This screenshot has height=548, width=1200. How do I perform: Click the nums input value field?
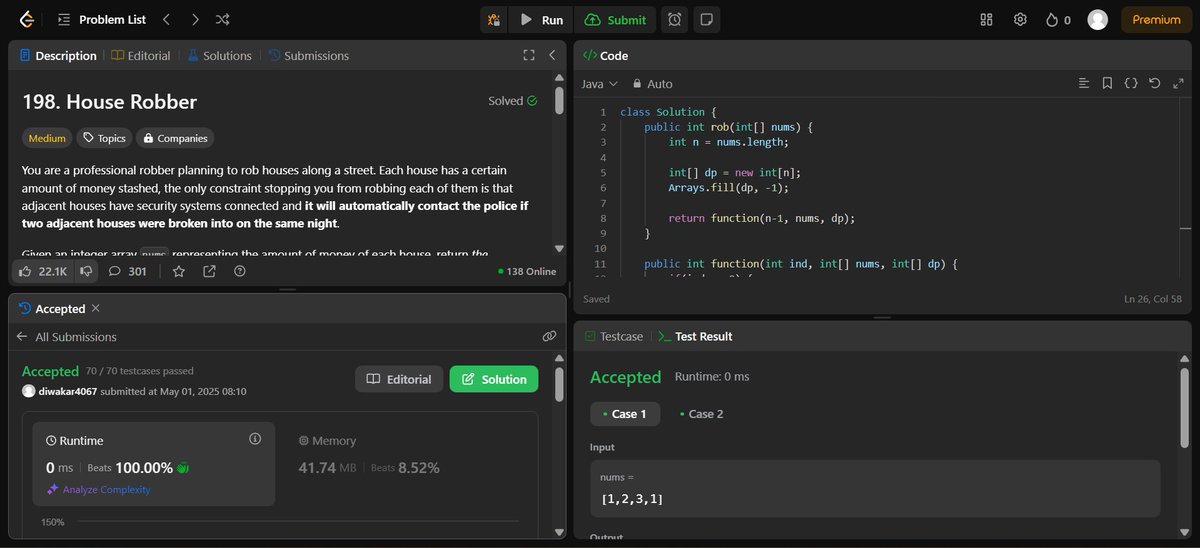[875, 488]
